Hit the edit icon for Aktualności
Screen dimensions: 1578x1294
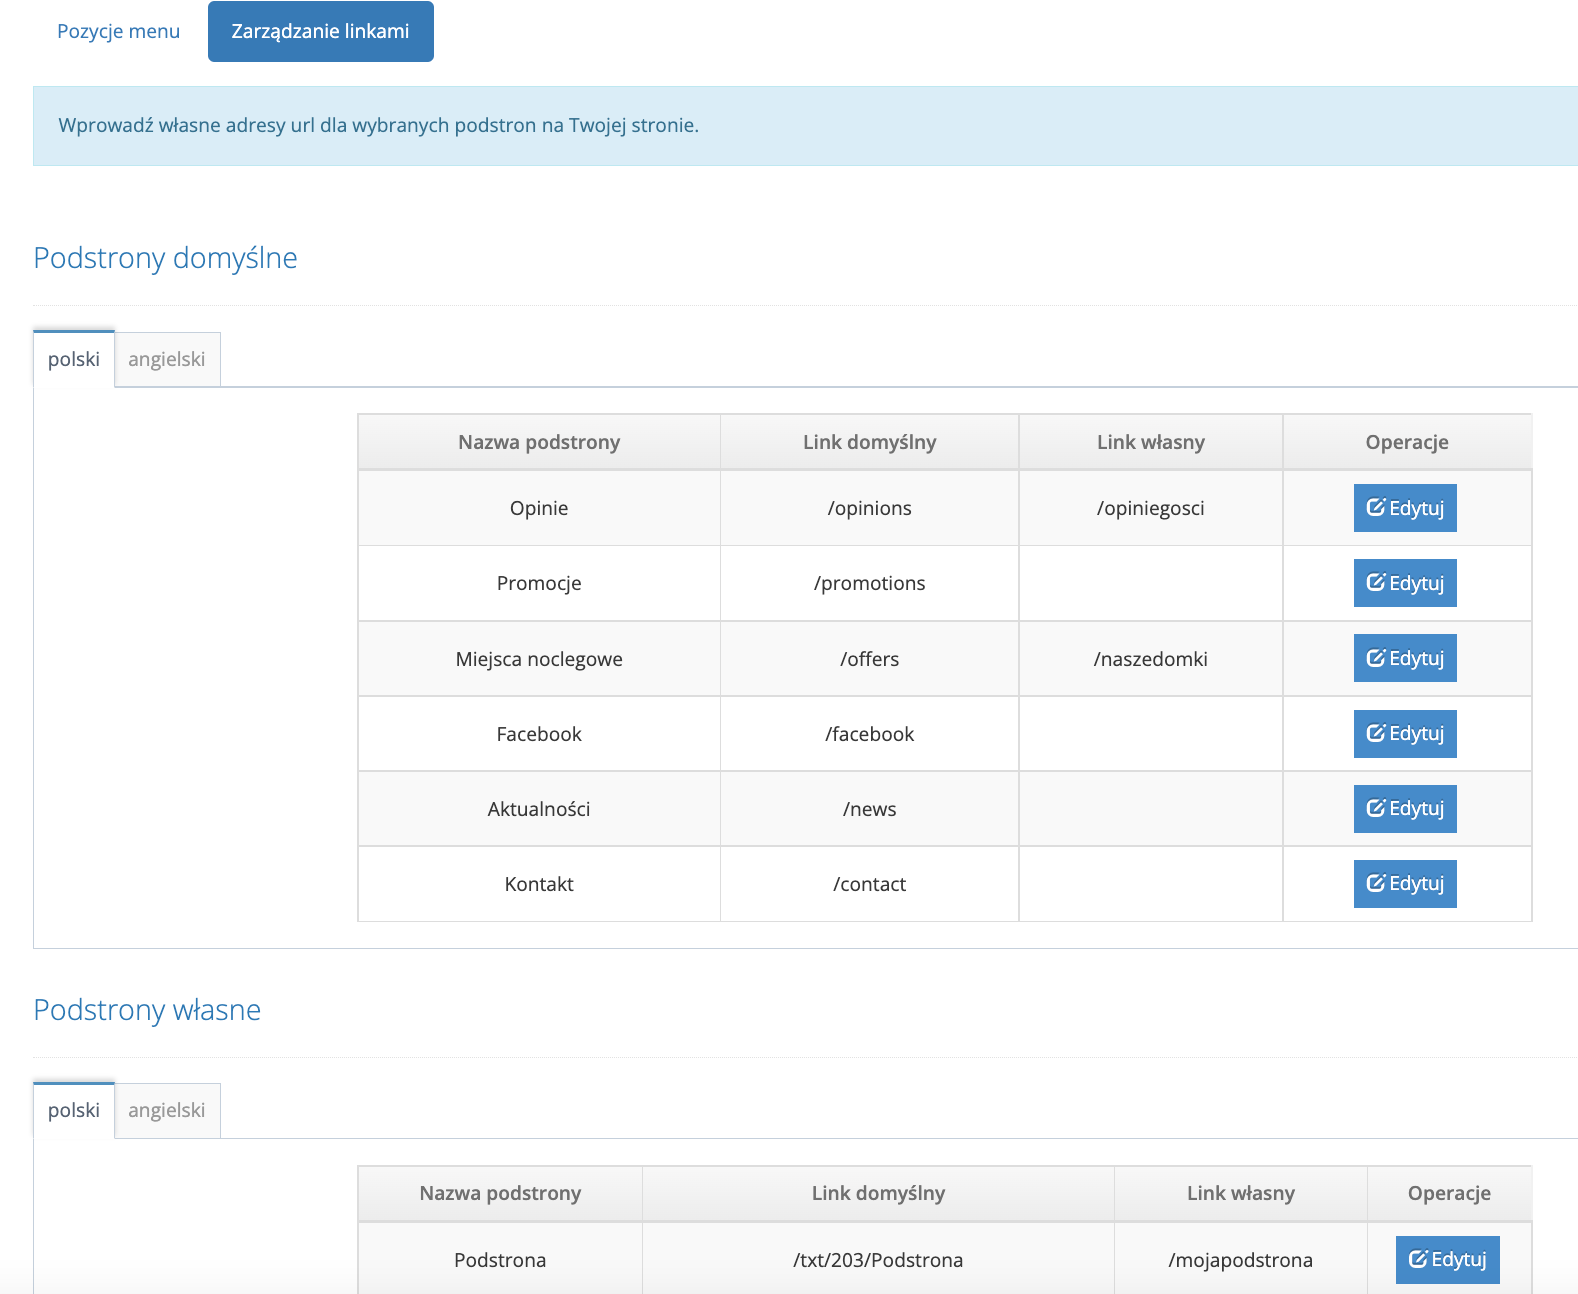[1376, 809]
